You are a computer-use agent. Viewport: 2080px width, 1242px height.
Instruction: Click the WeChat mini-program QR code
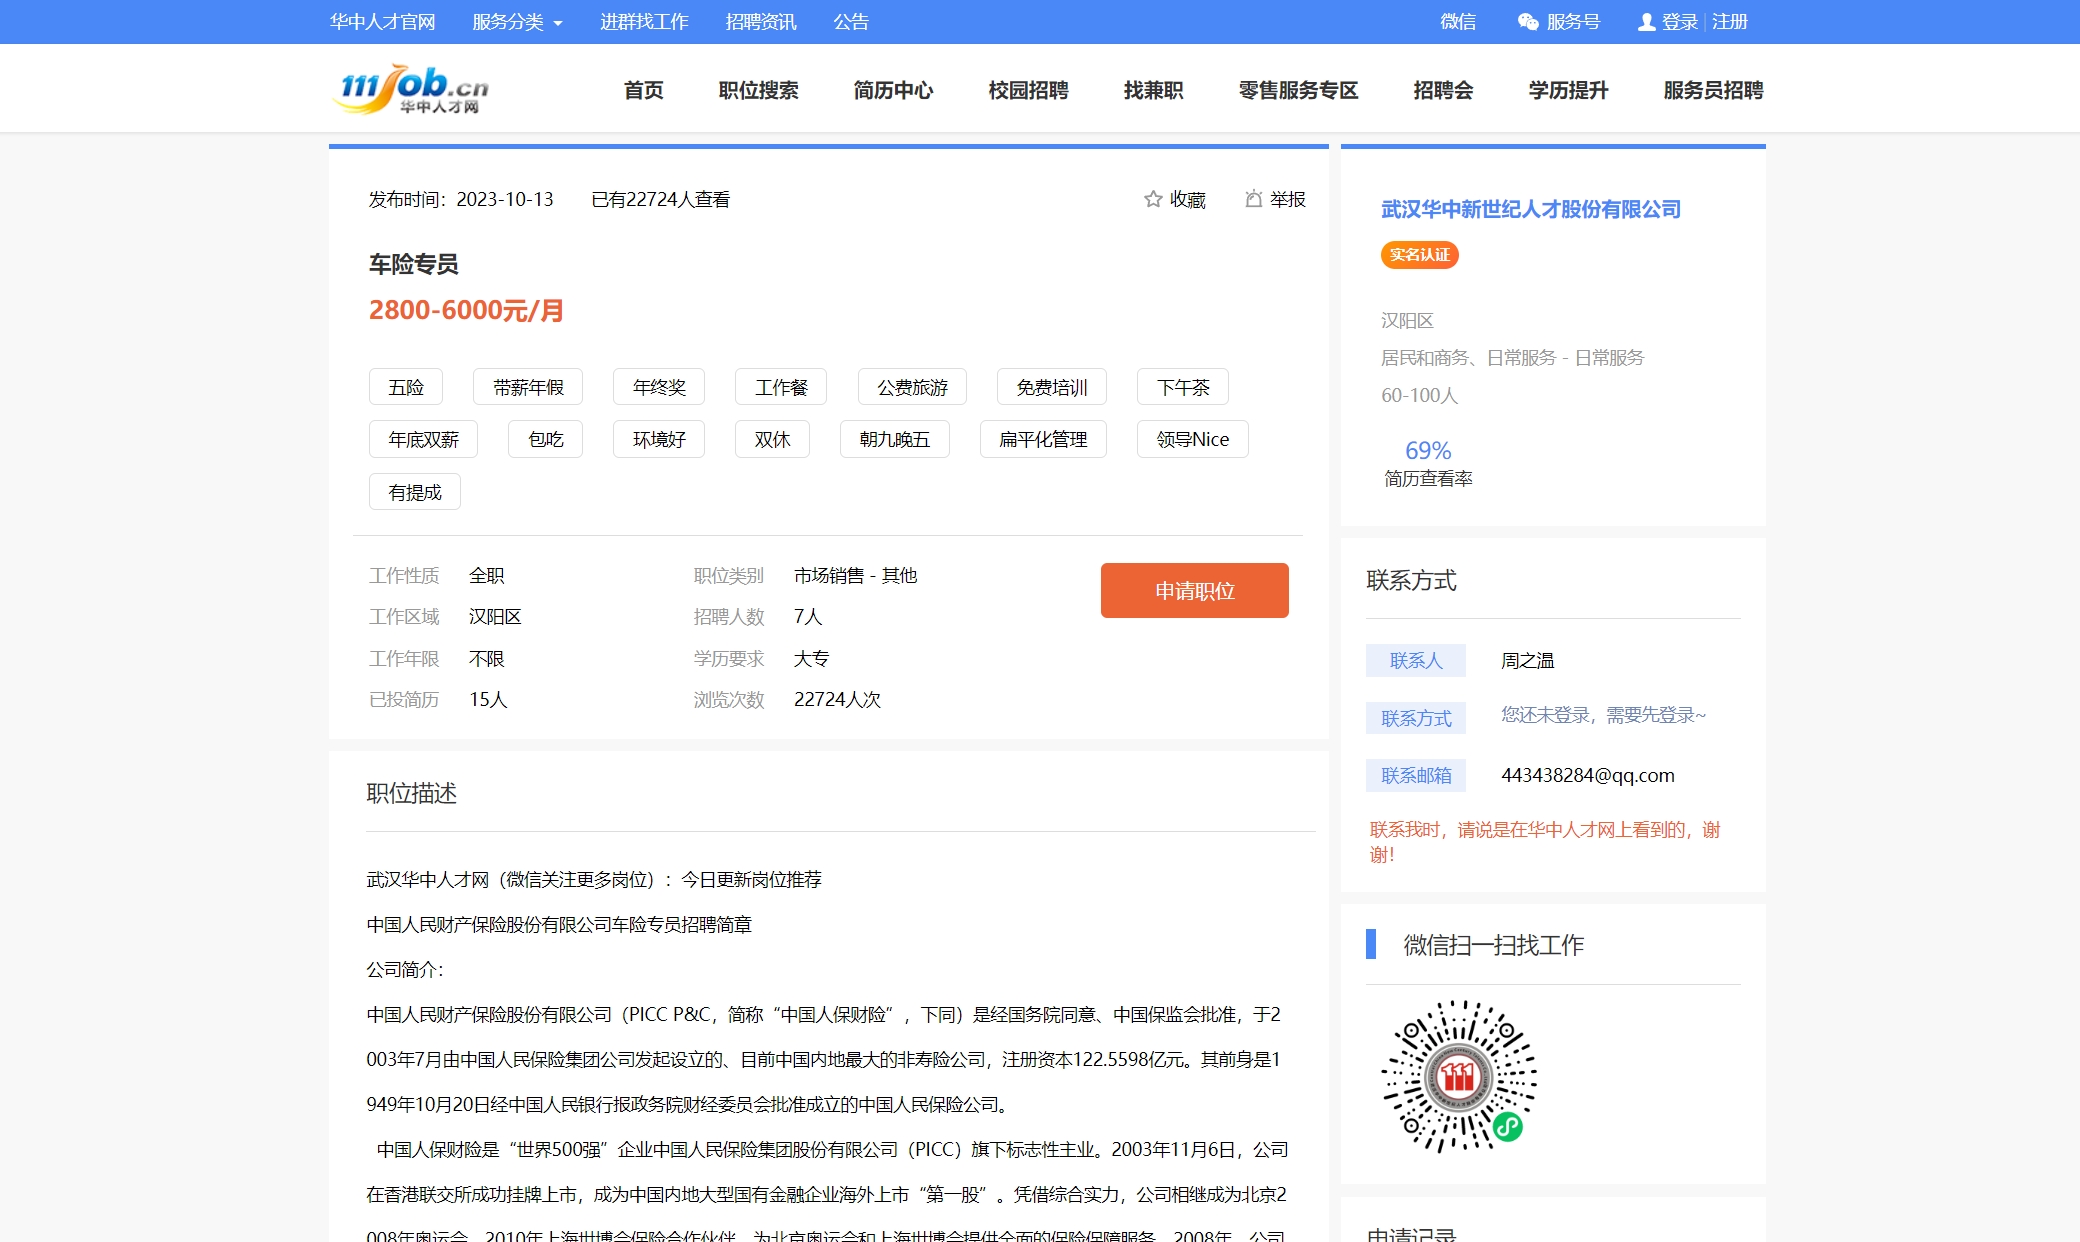tap(1459, 1076)
